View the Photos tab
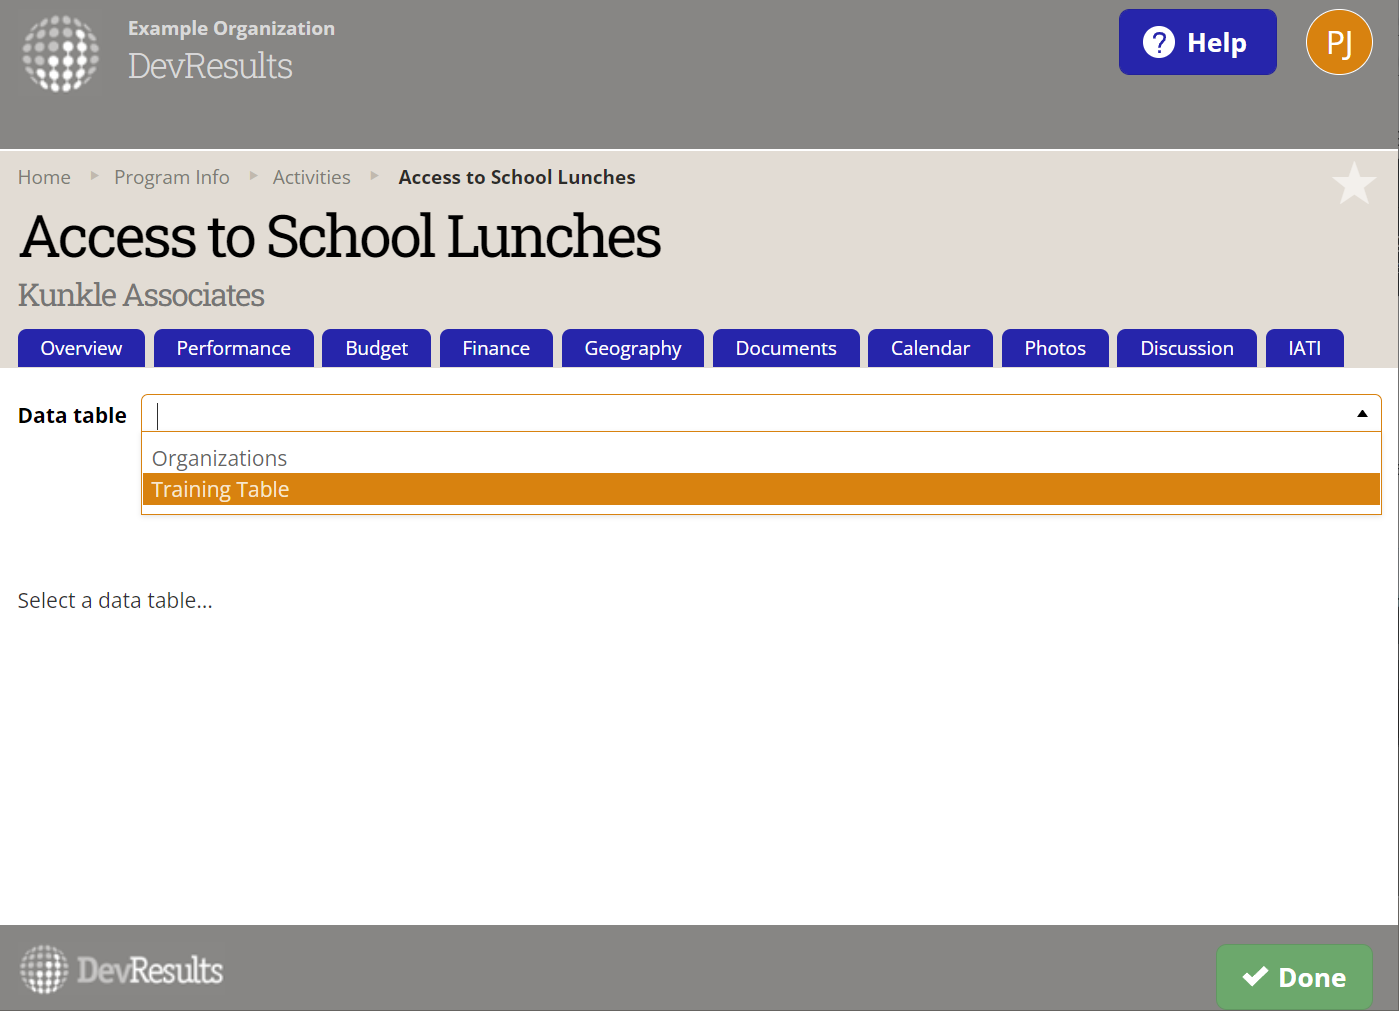The height and width of the screenshot is (1011, 1399). [x=1055, y=348]
